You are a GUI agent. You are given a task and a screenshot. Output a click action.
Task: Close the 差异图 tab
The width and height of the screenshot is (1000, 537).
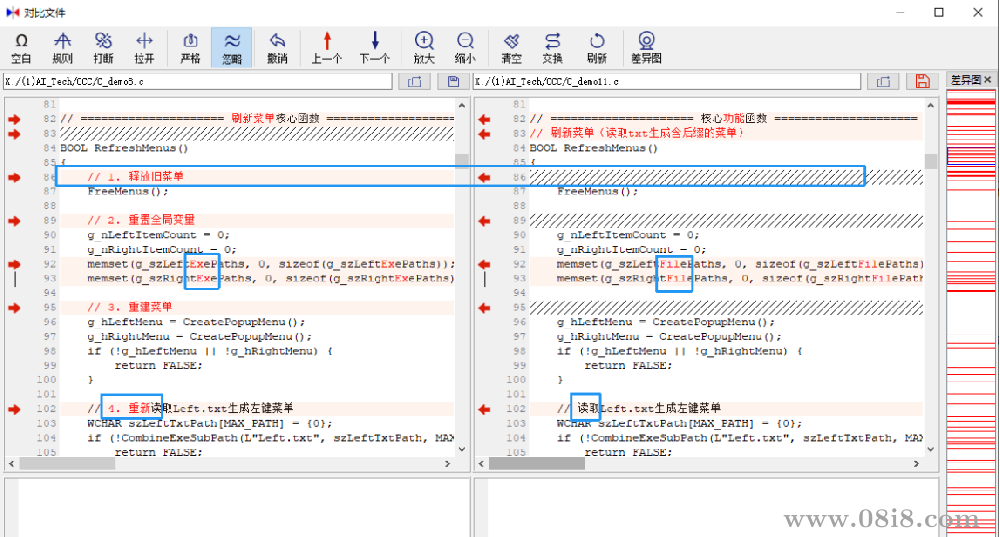[987, 80]
